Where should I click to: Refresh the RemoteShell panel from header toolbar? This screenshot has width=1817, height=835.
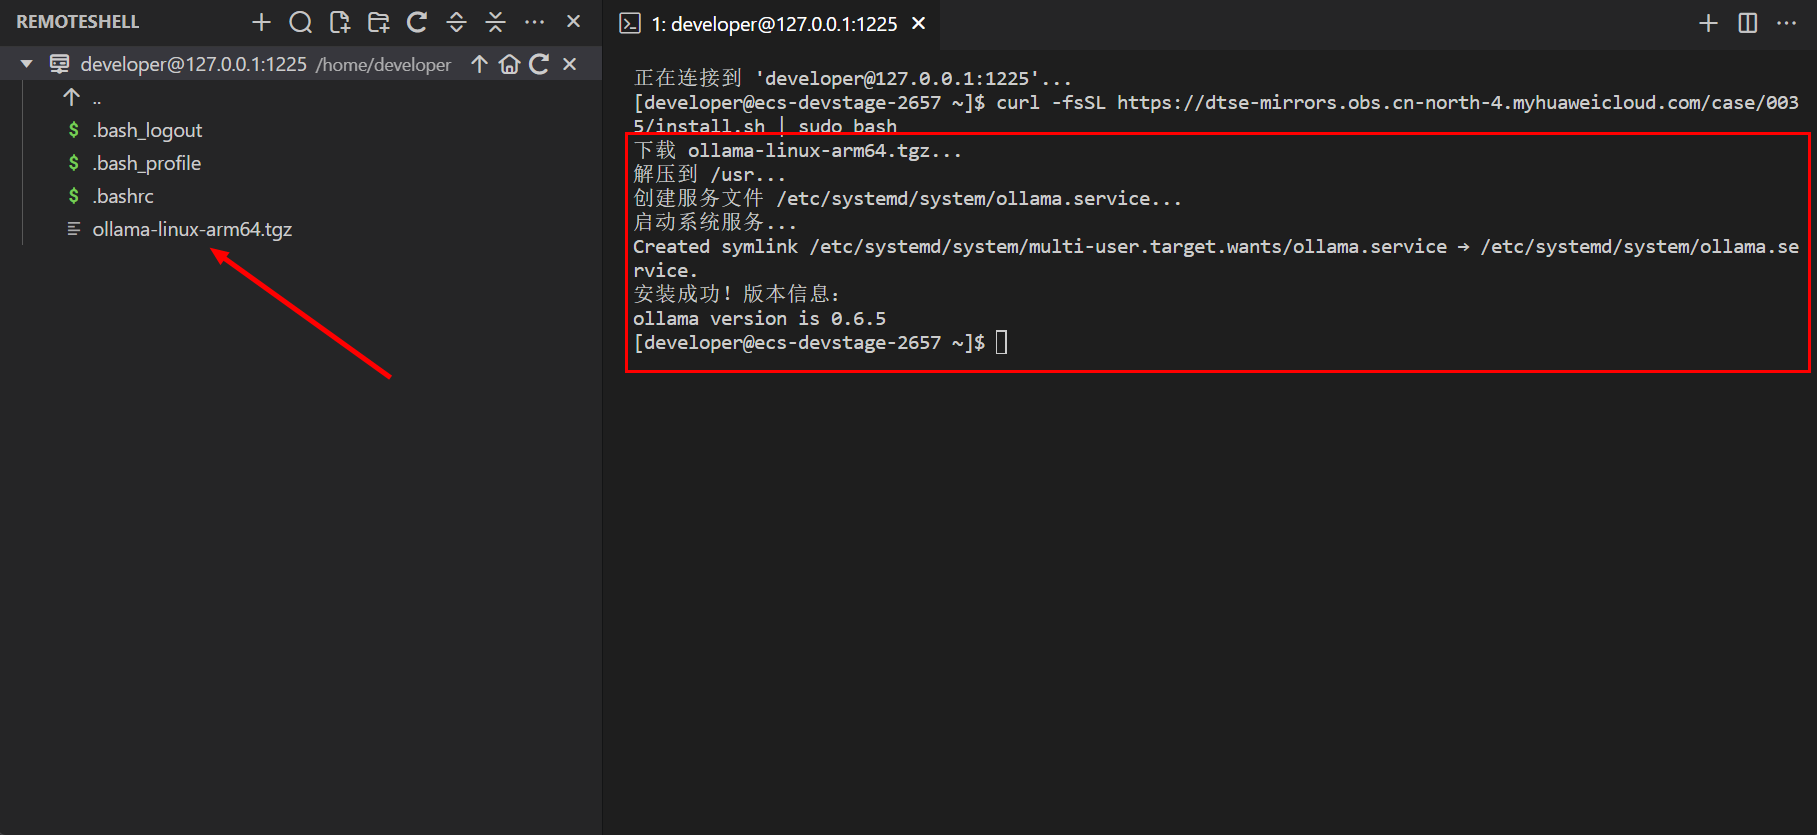point(417,22)
